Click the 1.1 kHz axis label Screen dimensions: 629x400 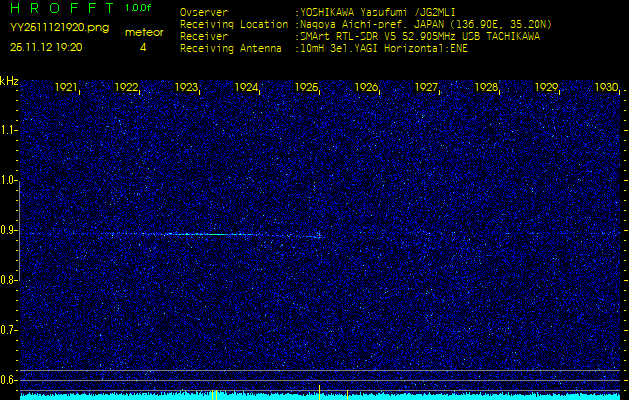coord(8,130)
